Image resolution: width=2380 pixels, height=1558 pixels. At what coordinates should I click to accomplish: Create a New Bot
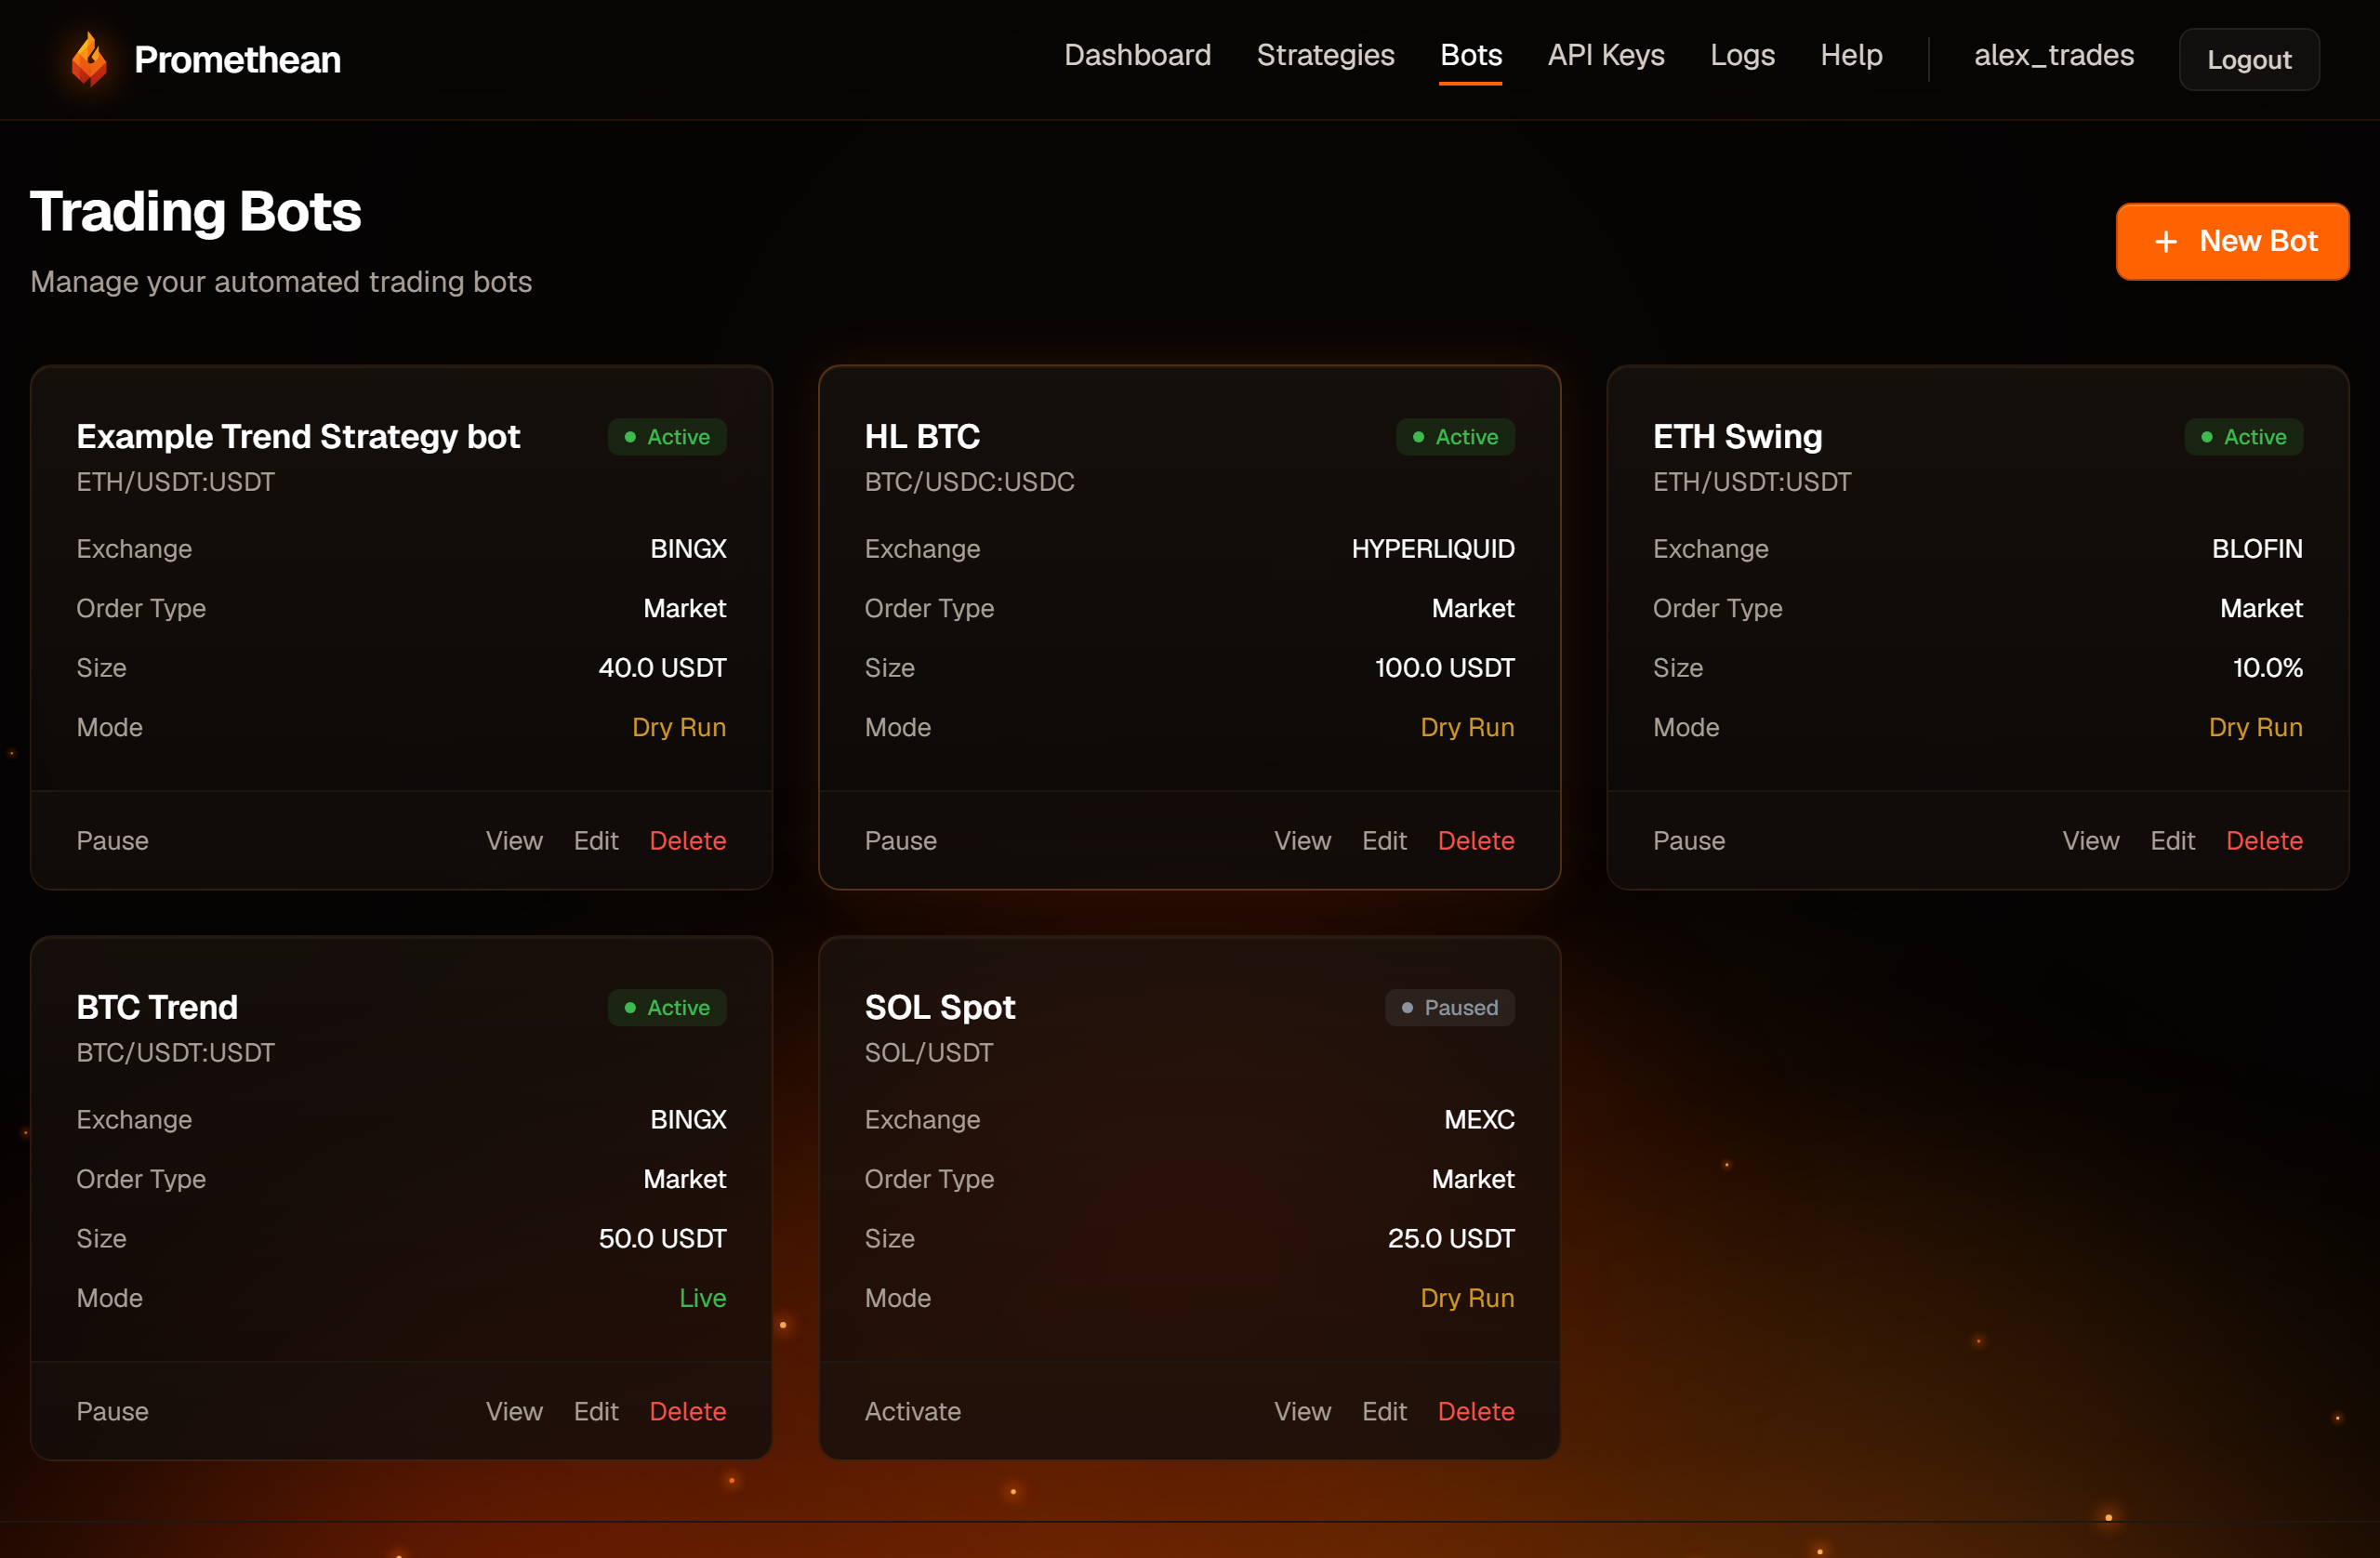(x=2232, y=241)
